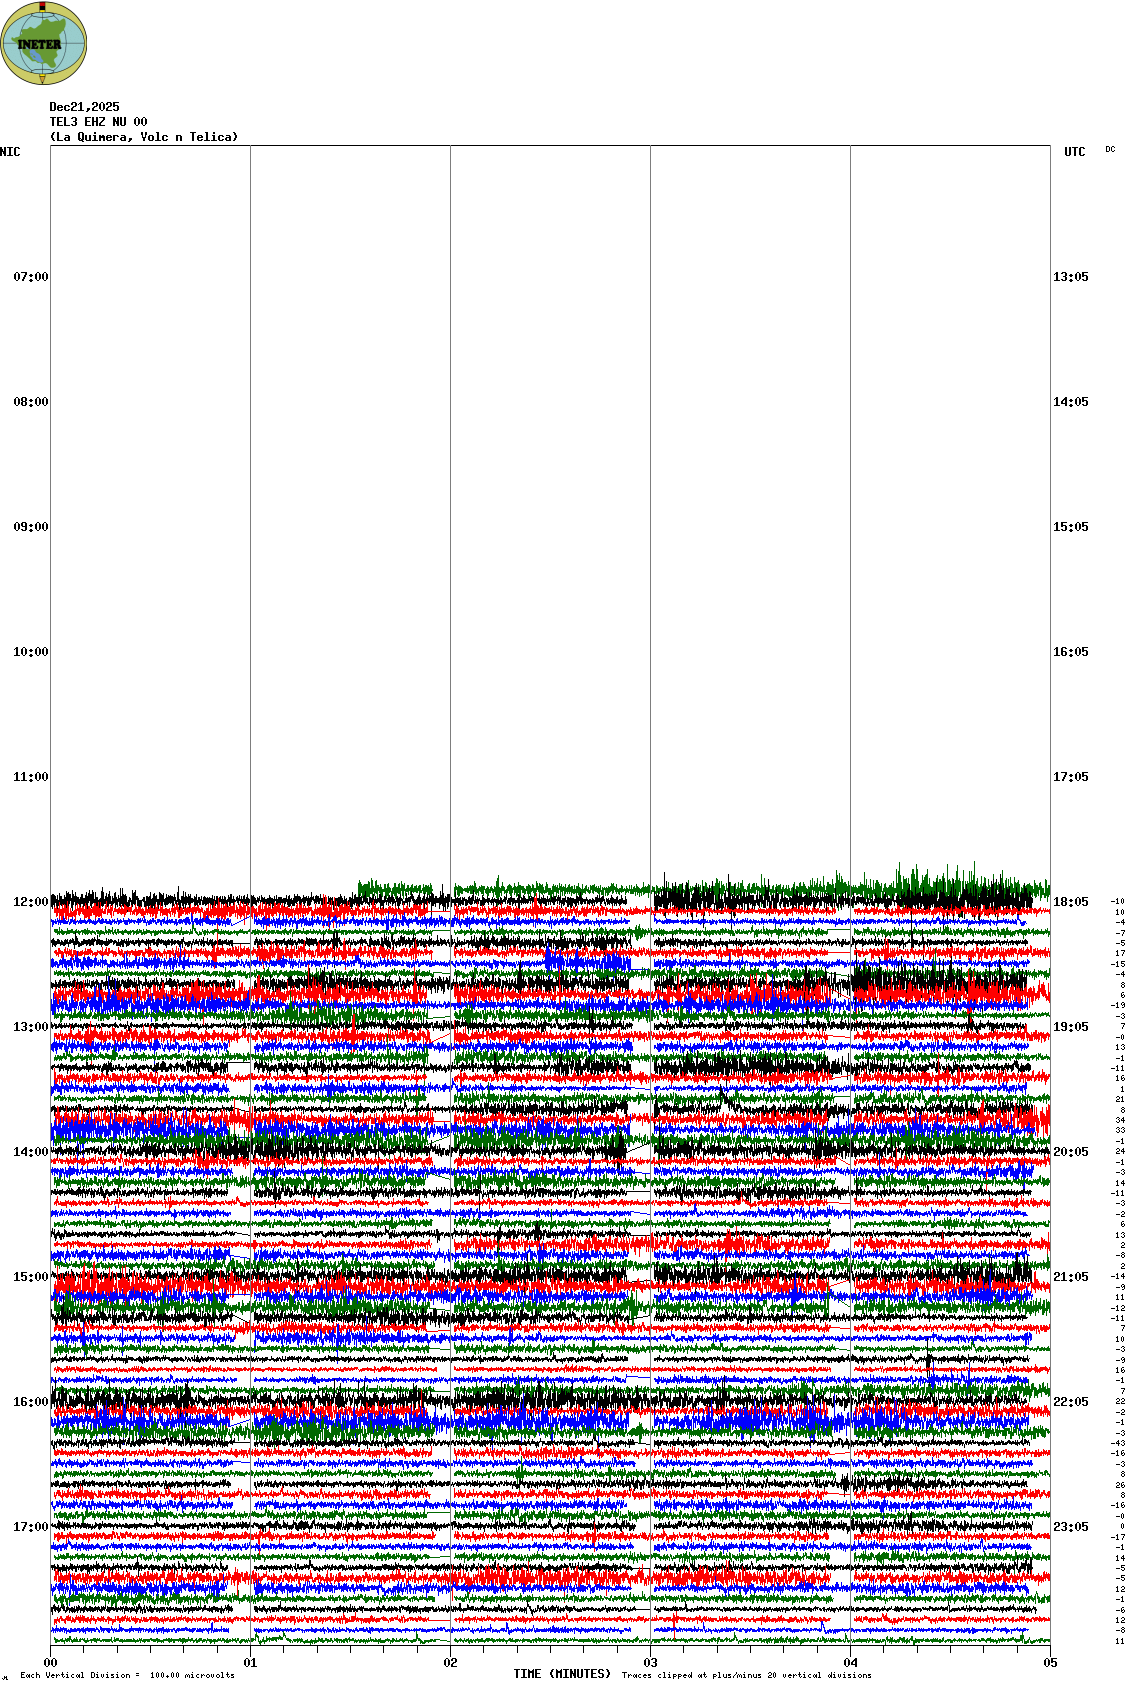Image resolution: width=1130 pixels, height=1689 pixels.
Task: Click the 14:00 local time label
Action: (30, 1152)
